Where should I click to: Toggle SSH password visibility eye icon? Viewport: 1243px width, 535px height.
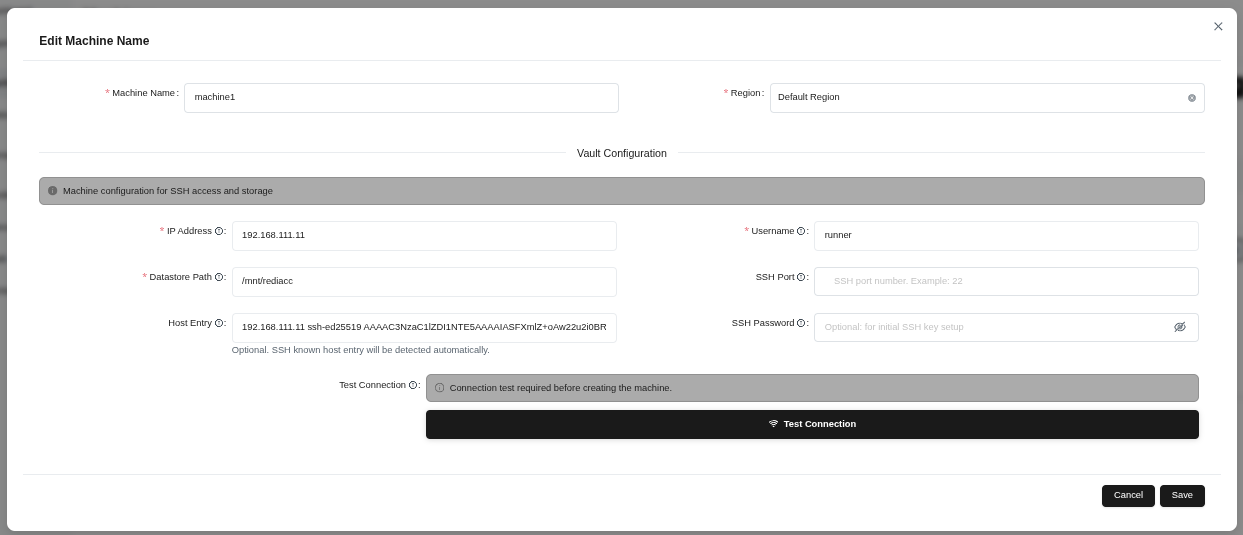pos(1180,327)
